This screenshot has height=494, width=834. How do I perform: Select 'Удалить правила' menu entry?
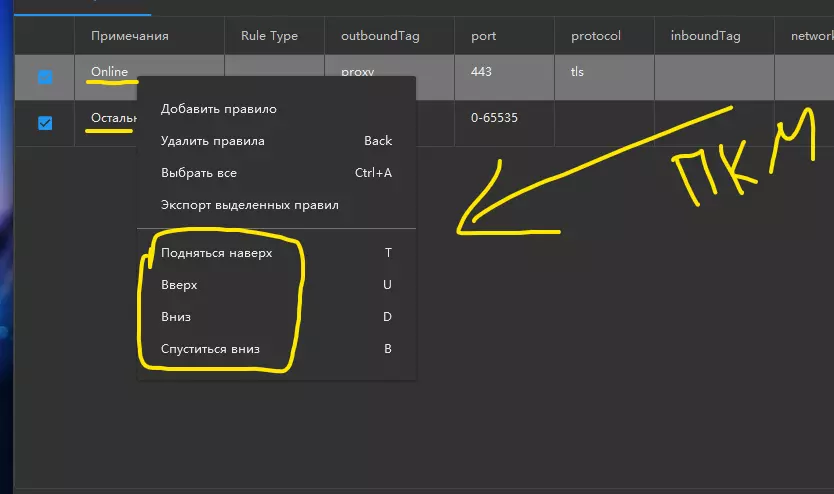coord(212,141)
